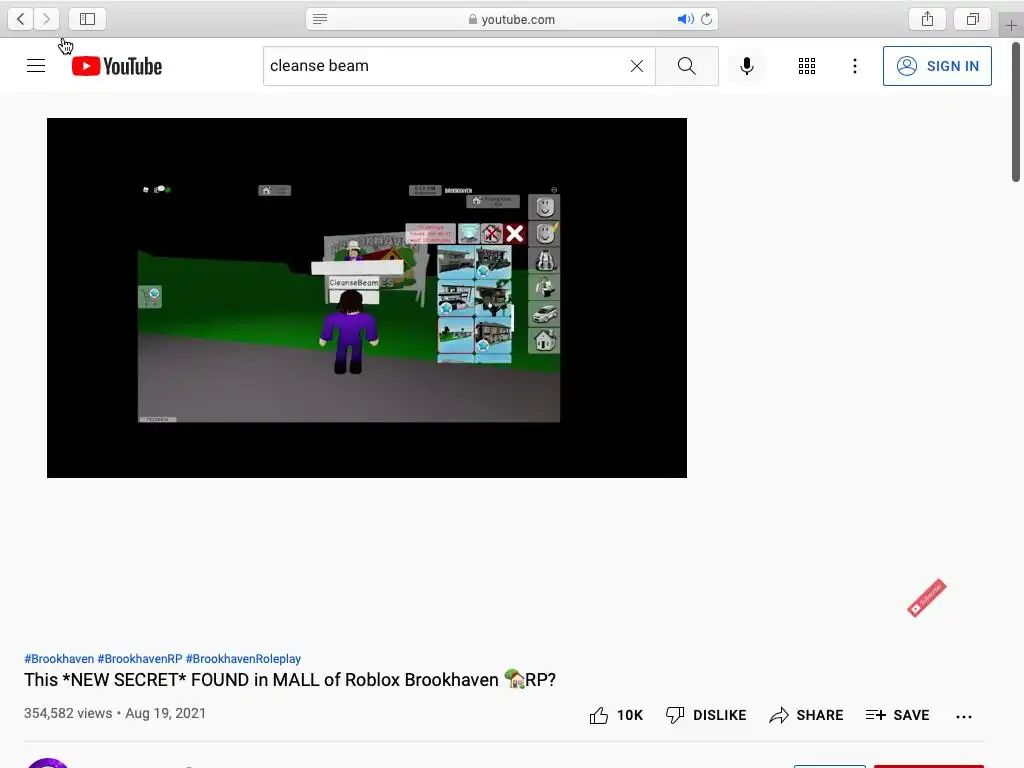Open the channel avatar below the title
This screenshot has width=1024, height=768.
point(47,763)
